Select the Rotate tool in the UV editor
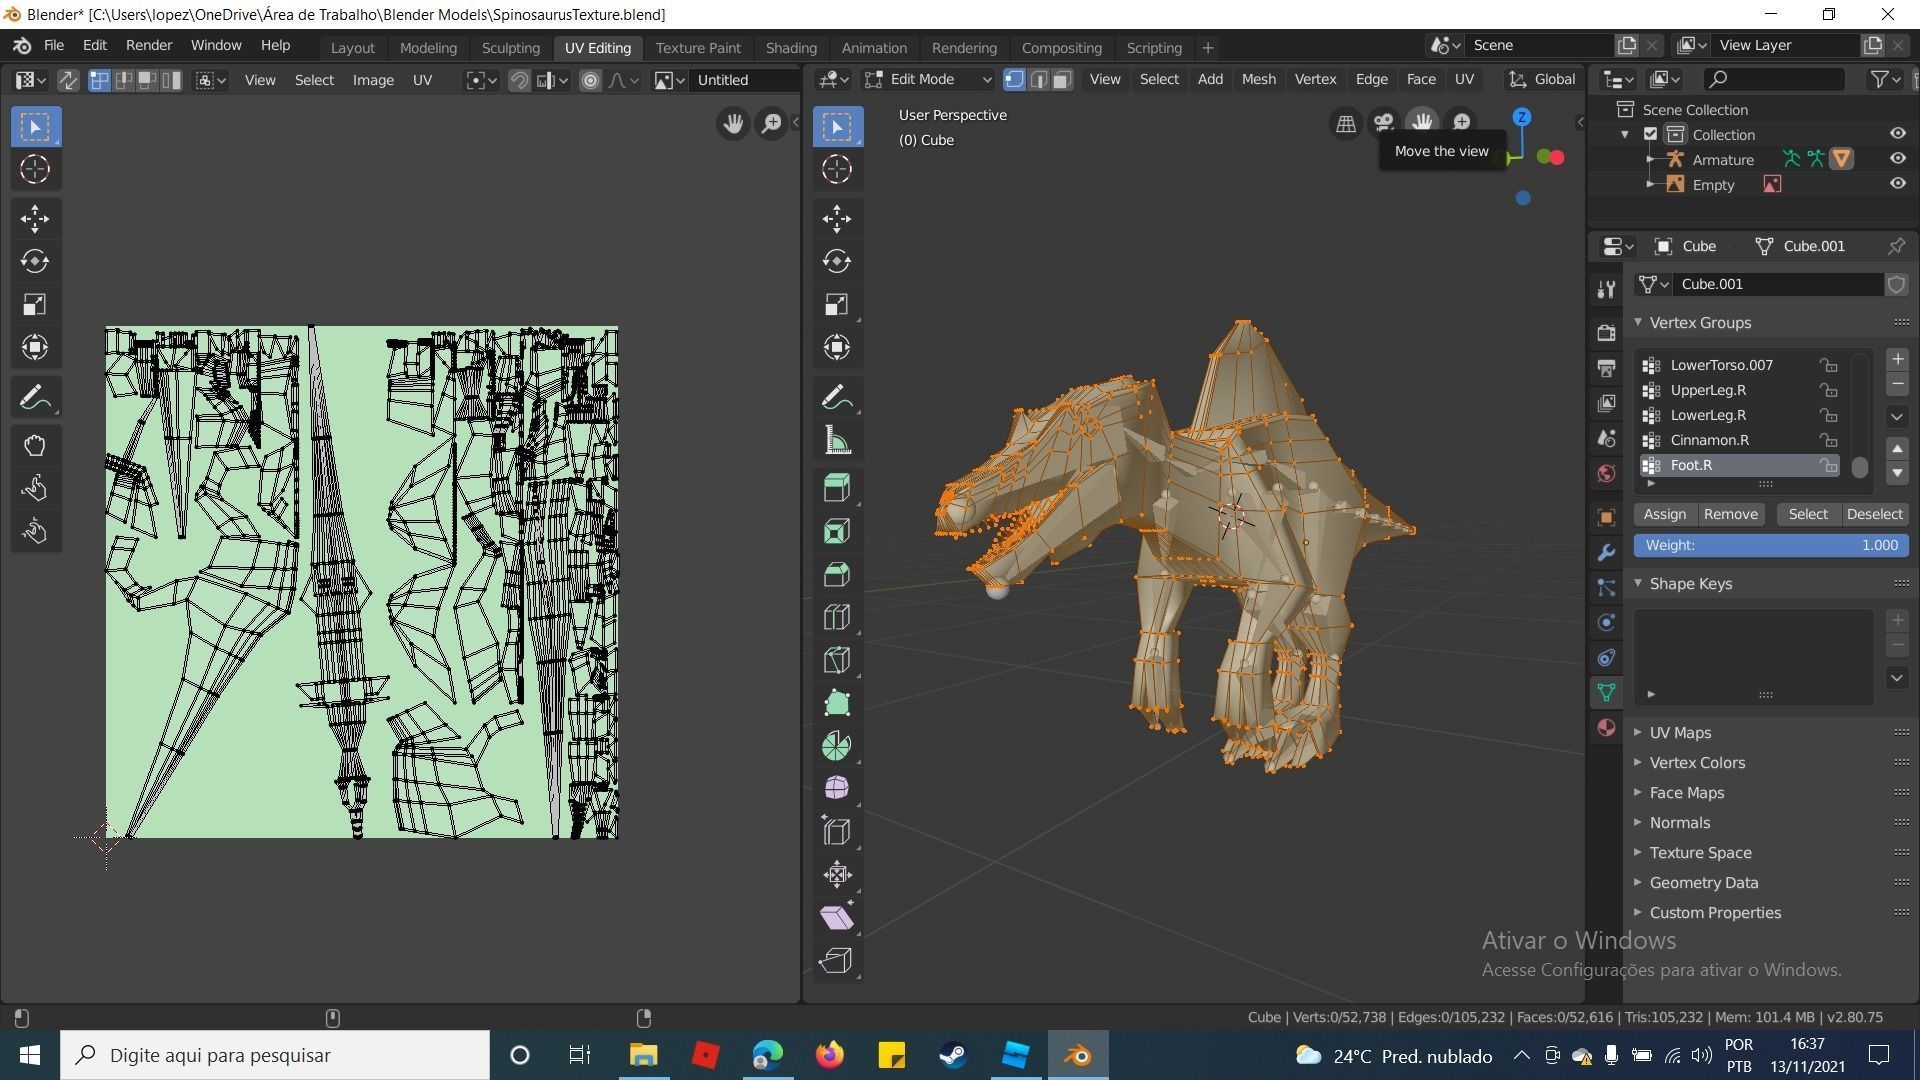The height and width of the screenshot is (1080, 1920). (35, 261)
